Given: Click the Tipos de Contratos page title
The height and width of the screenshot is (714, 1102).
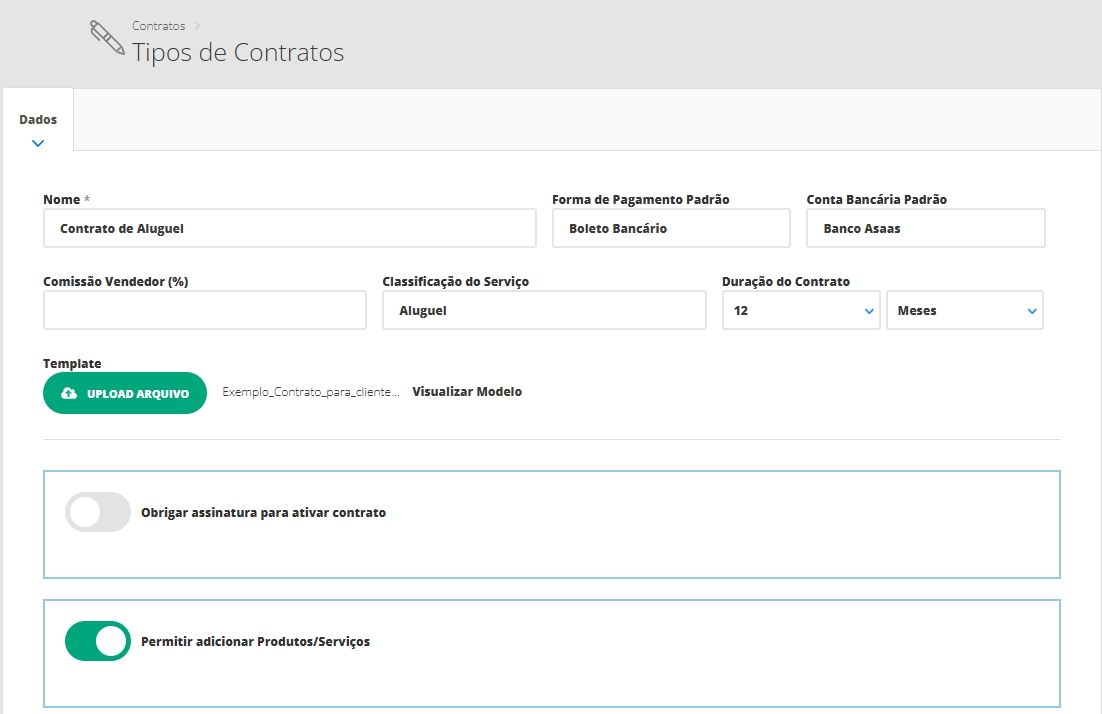Looking at the screenshot, I should coord(238,53).
